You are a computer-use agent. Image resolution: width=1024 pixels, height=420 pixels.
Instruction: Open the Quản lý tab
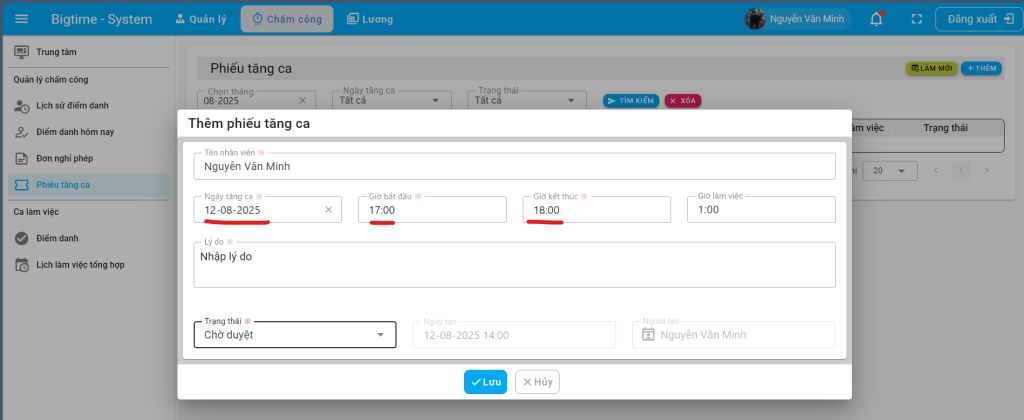pyautogui.click(x=201, y=19)
